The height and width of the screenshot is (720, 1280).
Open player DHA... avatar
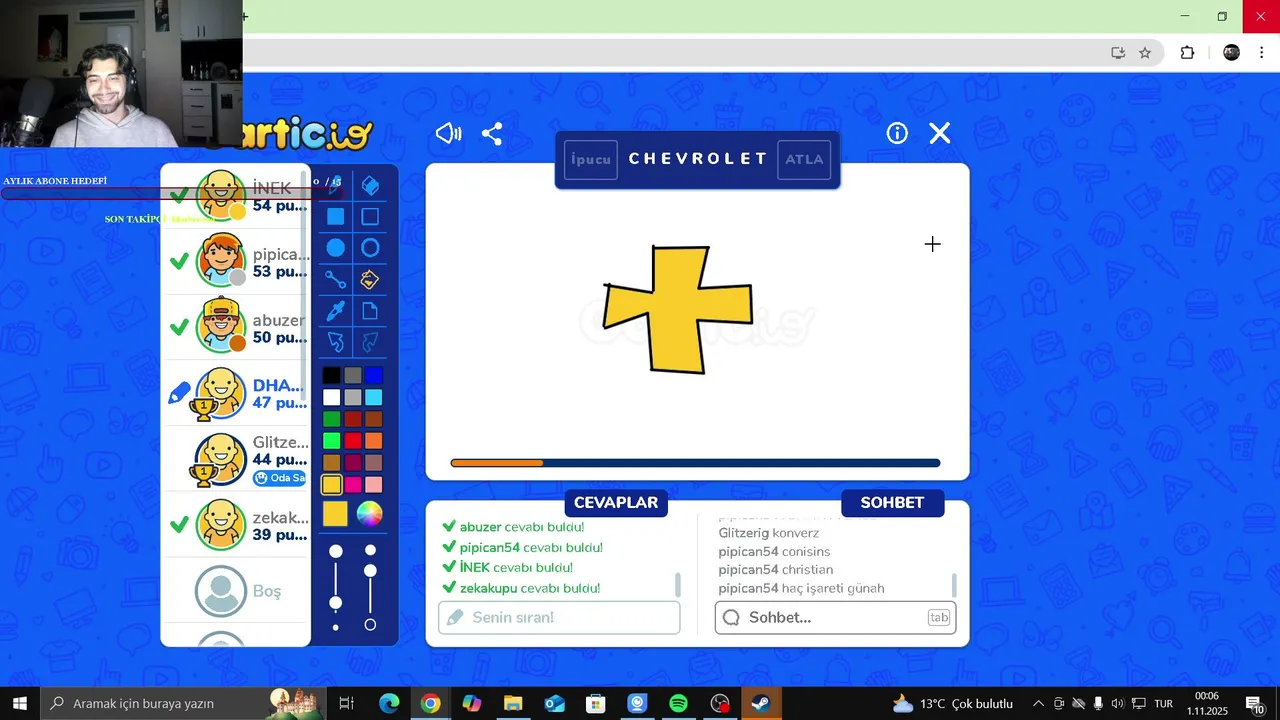tap(220, 393)
